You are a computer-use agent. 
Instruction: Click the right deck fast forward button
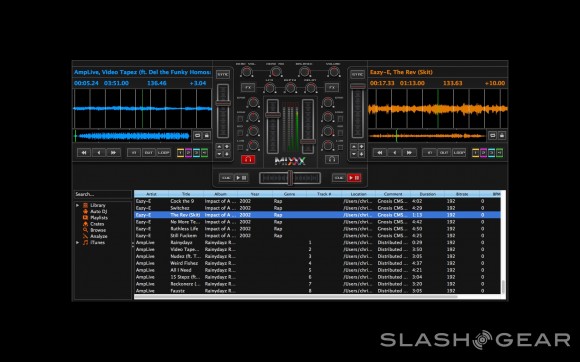click(x=409, y=152)
